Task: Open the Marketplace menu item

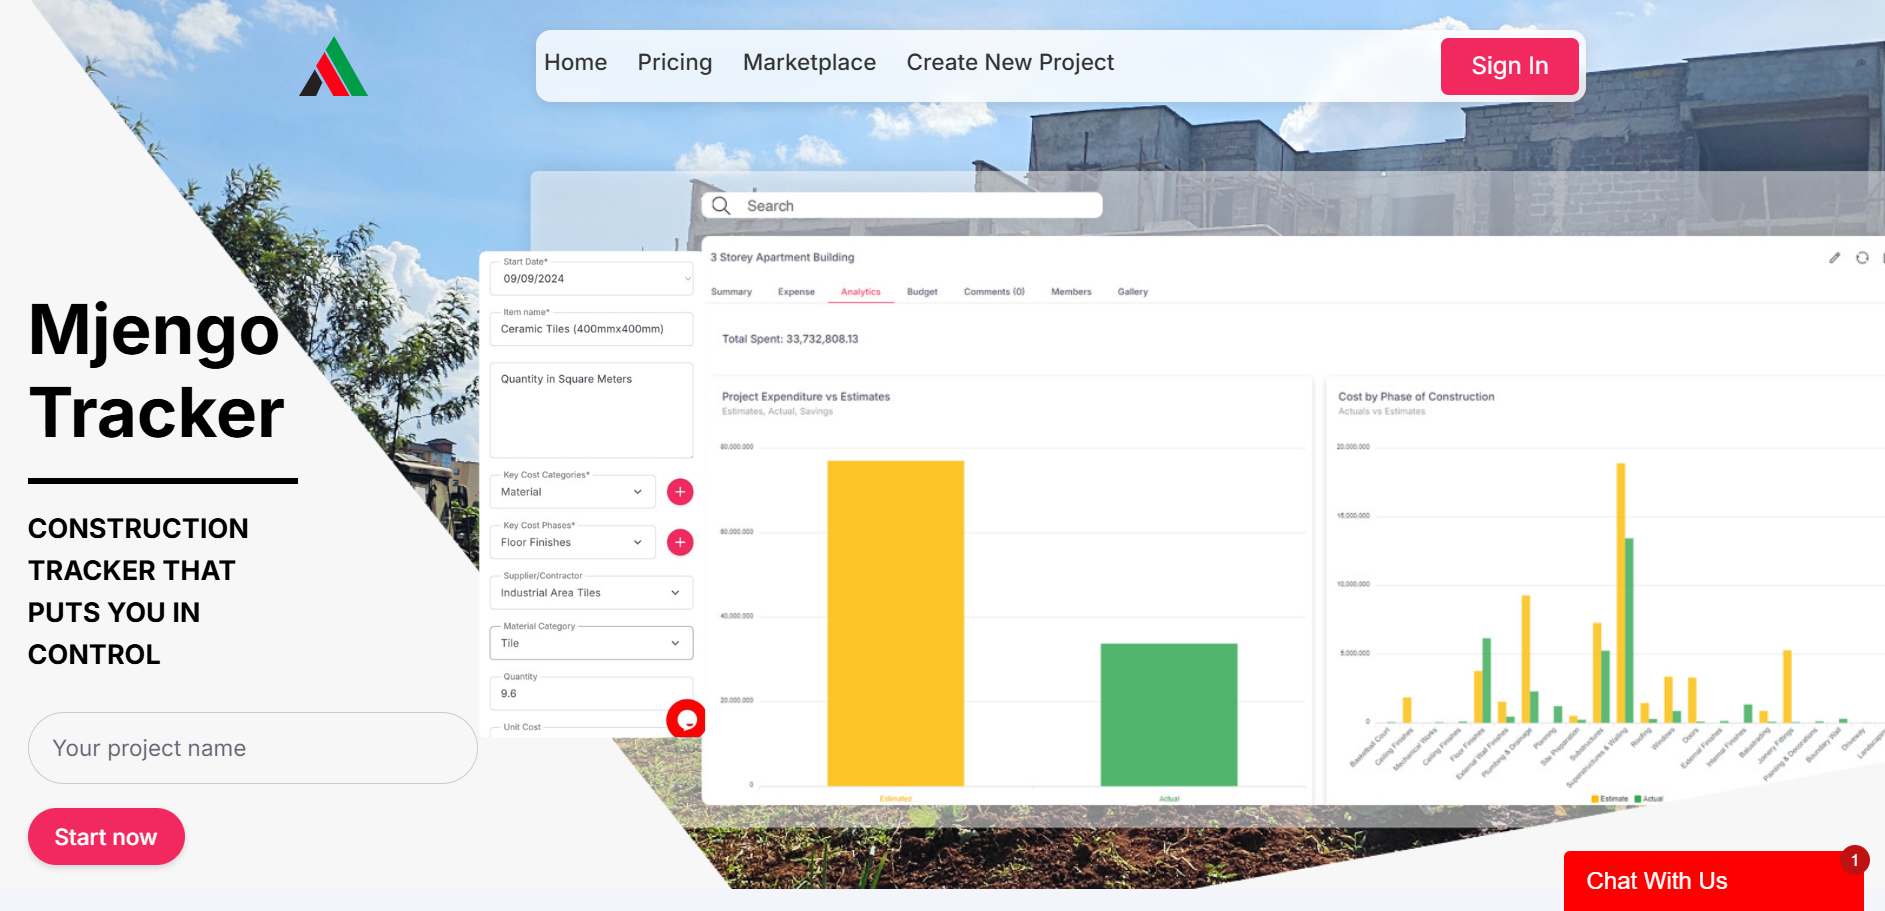Action: (809, 62)
